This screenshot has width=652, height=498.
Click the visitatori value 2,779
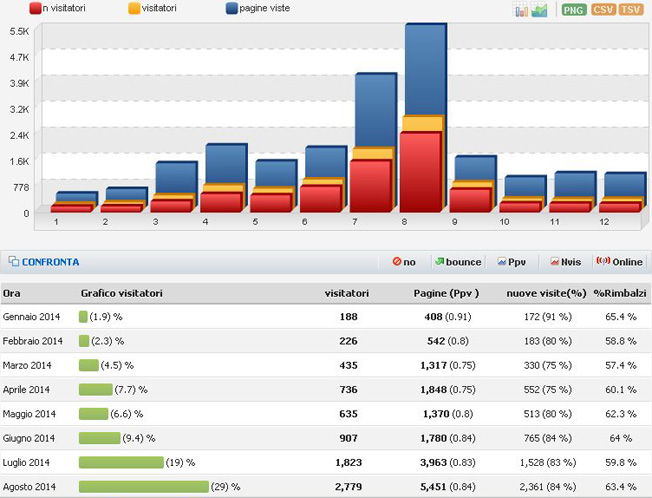pyautogui.click(x=348, y=487)
